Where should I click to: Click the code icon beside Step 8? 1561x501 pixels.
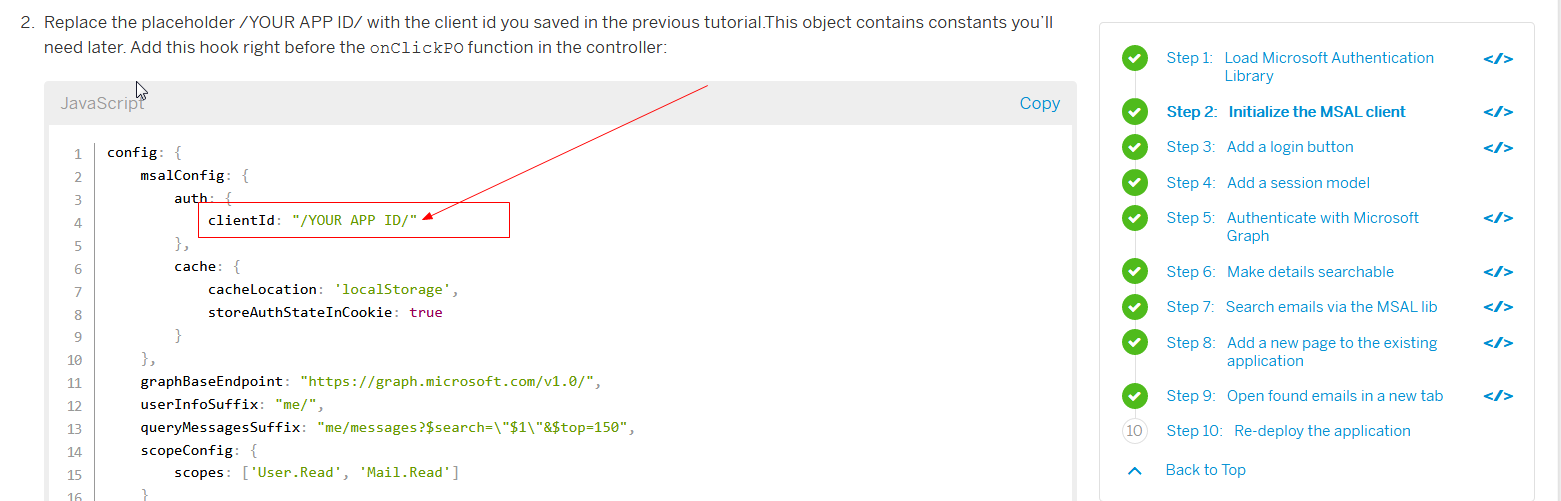(x=1498, y=343)
